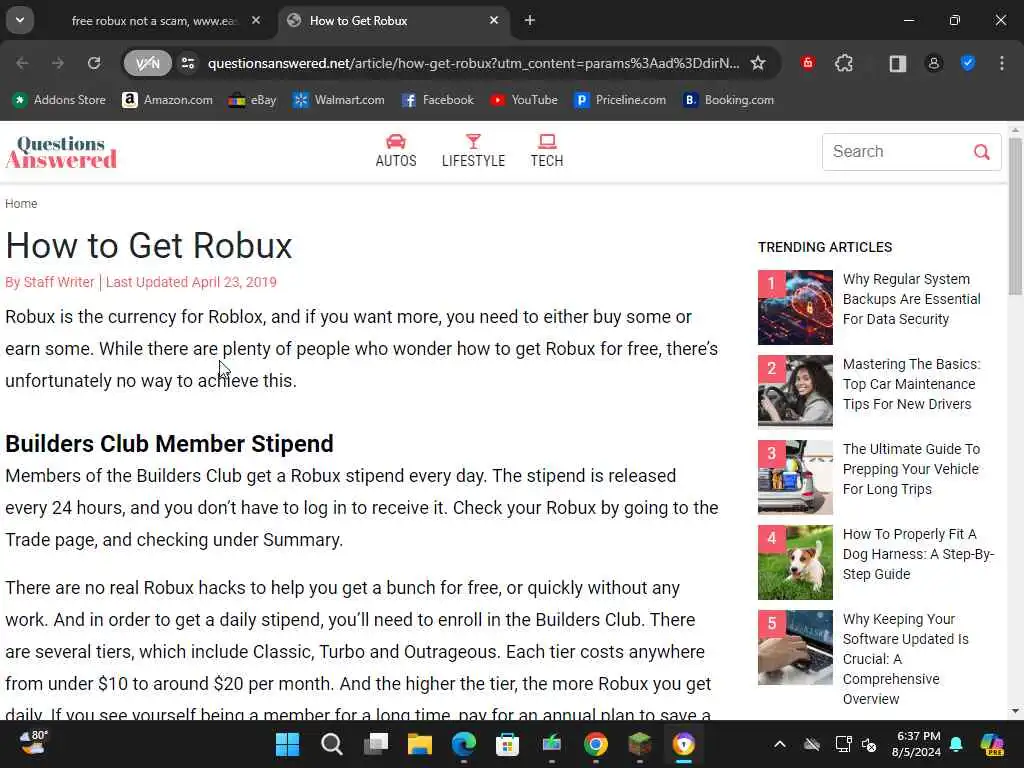
Task: Open 'Mastering The Basics' article link
Action: 912,384
